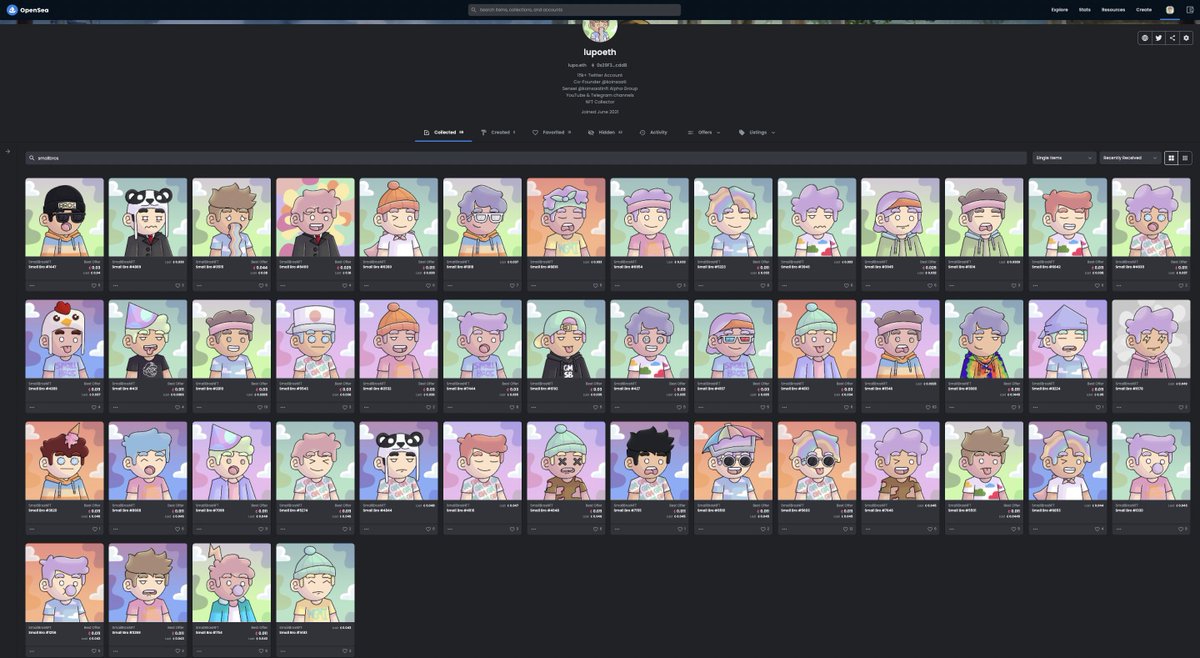Image resolution: width=1200 pixels, height=658 pixels.
Task: Favorite the panda hat black suit card heart
Action: [x=177, y=285]
